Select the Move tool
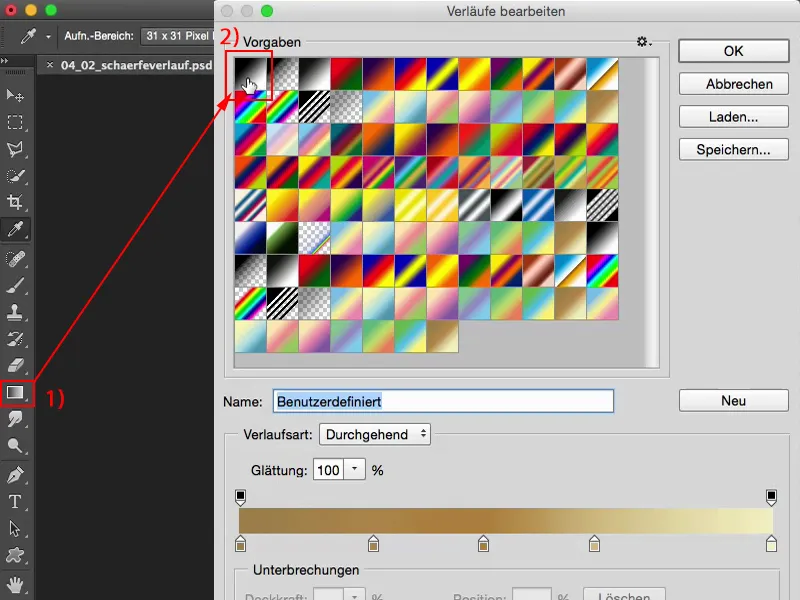 15,95
